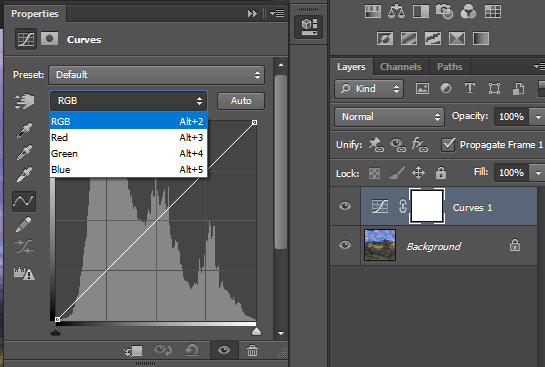This screenshot has width=545, height=367.
Task: Open the 3D panel icon
Action: [309, 27]
